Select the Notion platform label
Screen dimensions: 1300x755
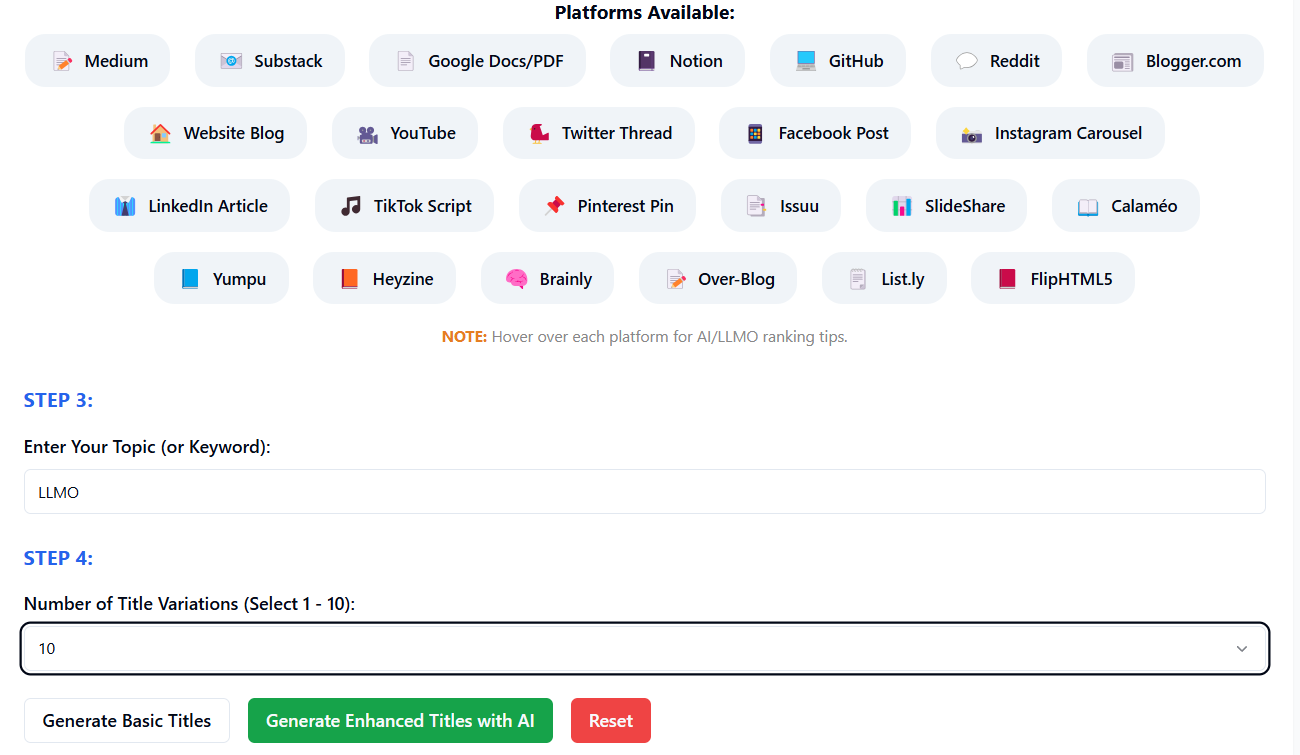pos(696,61)
